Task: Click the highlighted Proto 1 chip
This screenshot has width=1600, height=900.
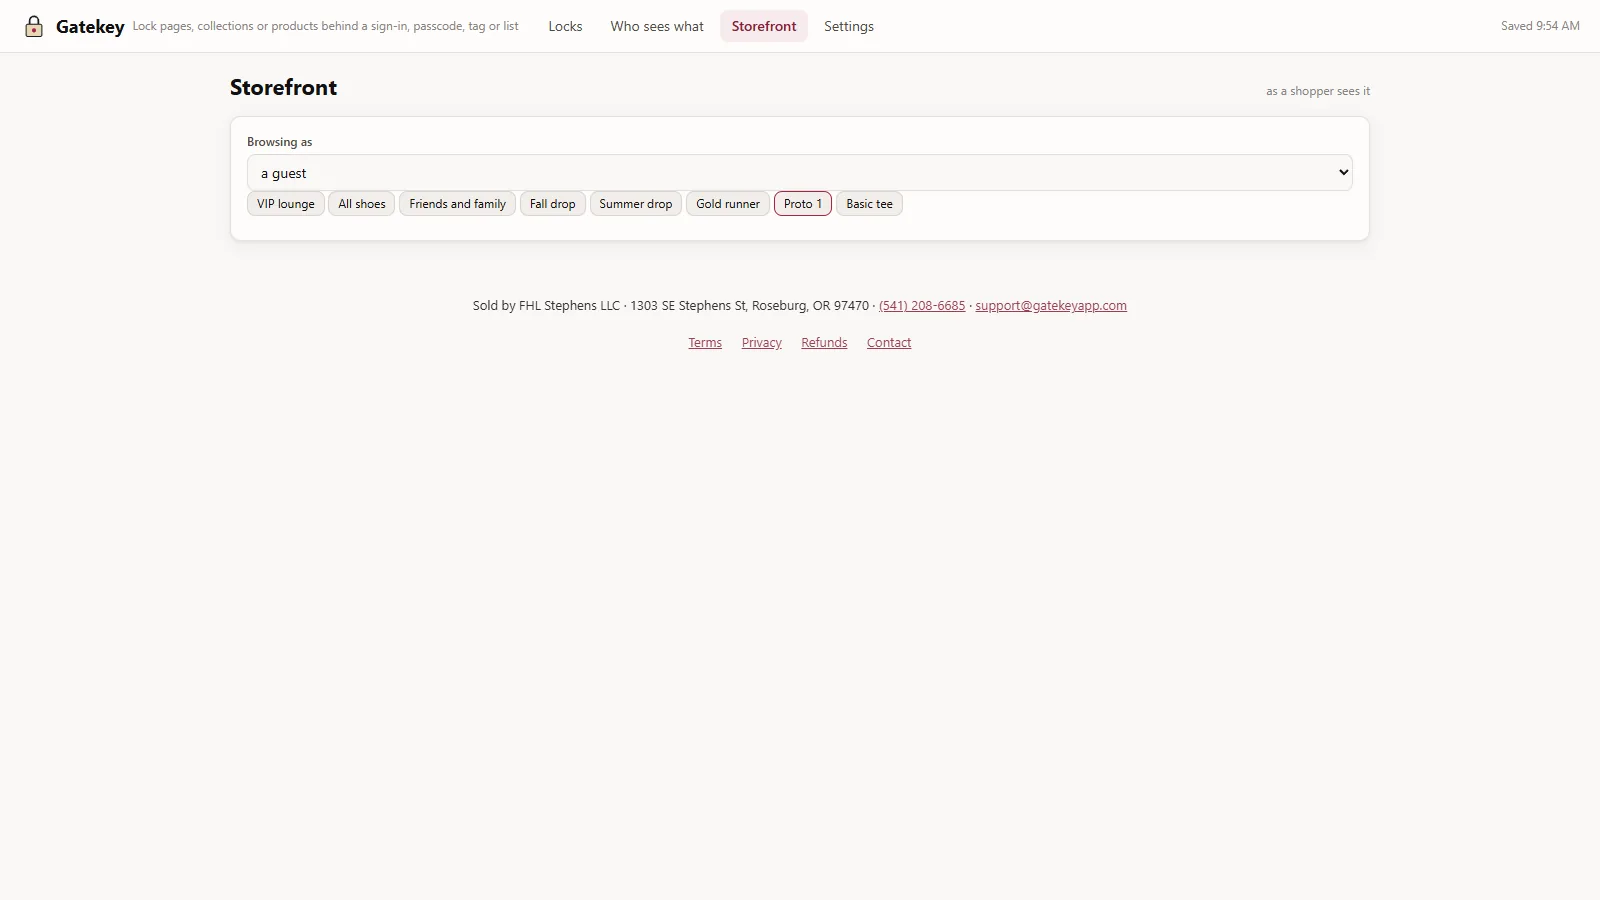Action: coord(803,204)
